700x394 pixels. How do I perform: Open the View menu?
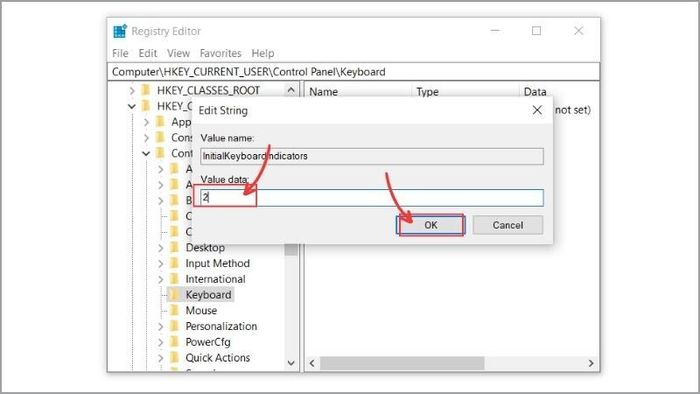[x=179, y=53]
